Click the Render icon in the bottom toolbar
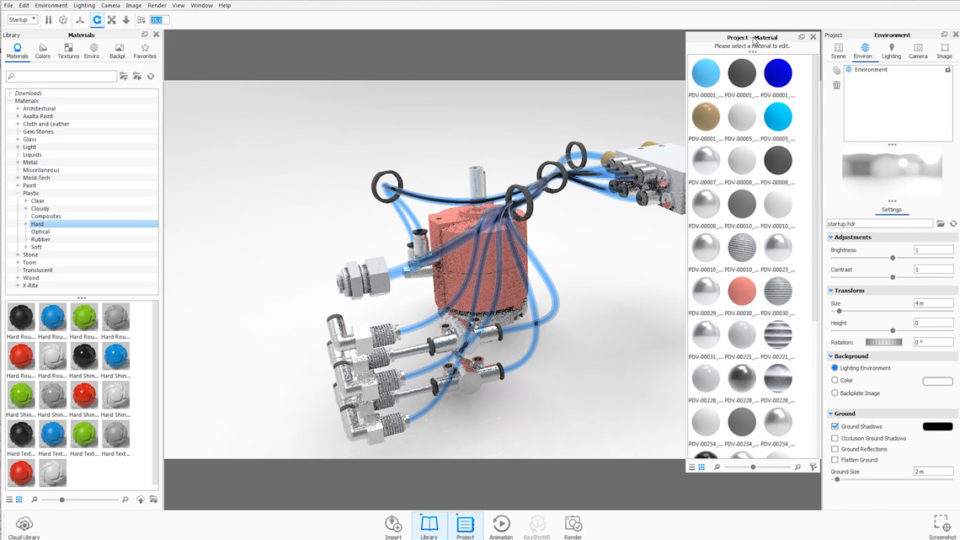The image size is (960, 540). (573, 525)
